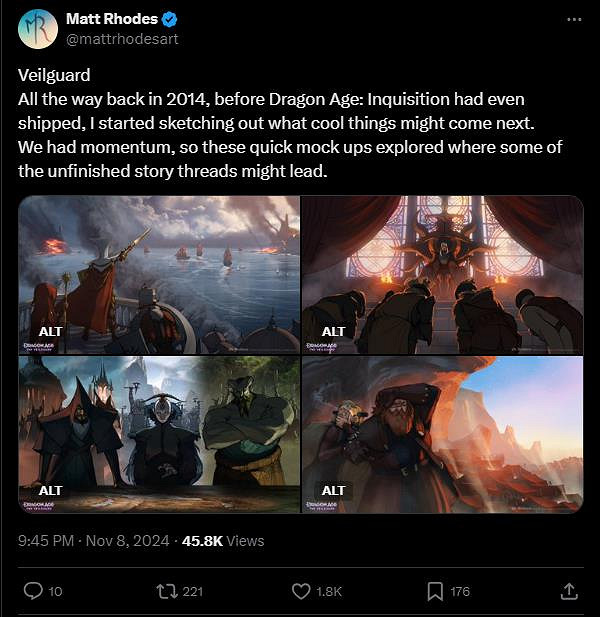Image resolution: width=600 pixels, height=617 pixels.
Task: Show ALT text for bottom-left image
Action: [x=50, y=491]
